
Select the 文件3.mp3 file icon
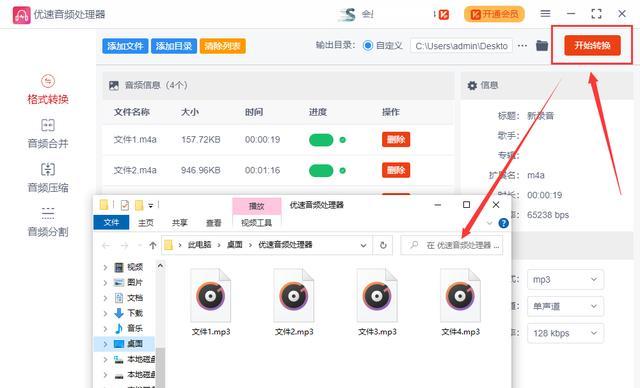pyautogui.click(x=377, y=295)
